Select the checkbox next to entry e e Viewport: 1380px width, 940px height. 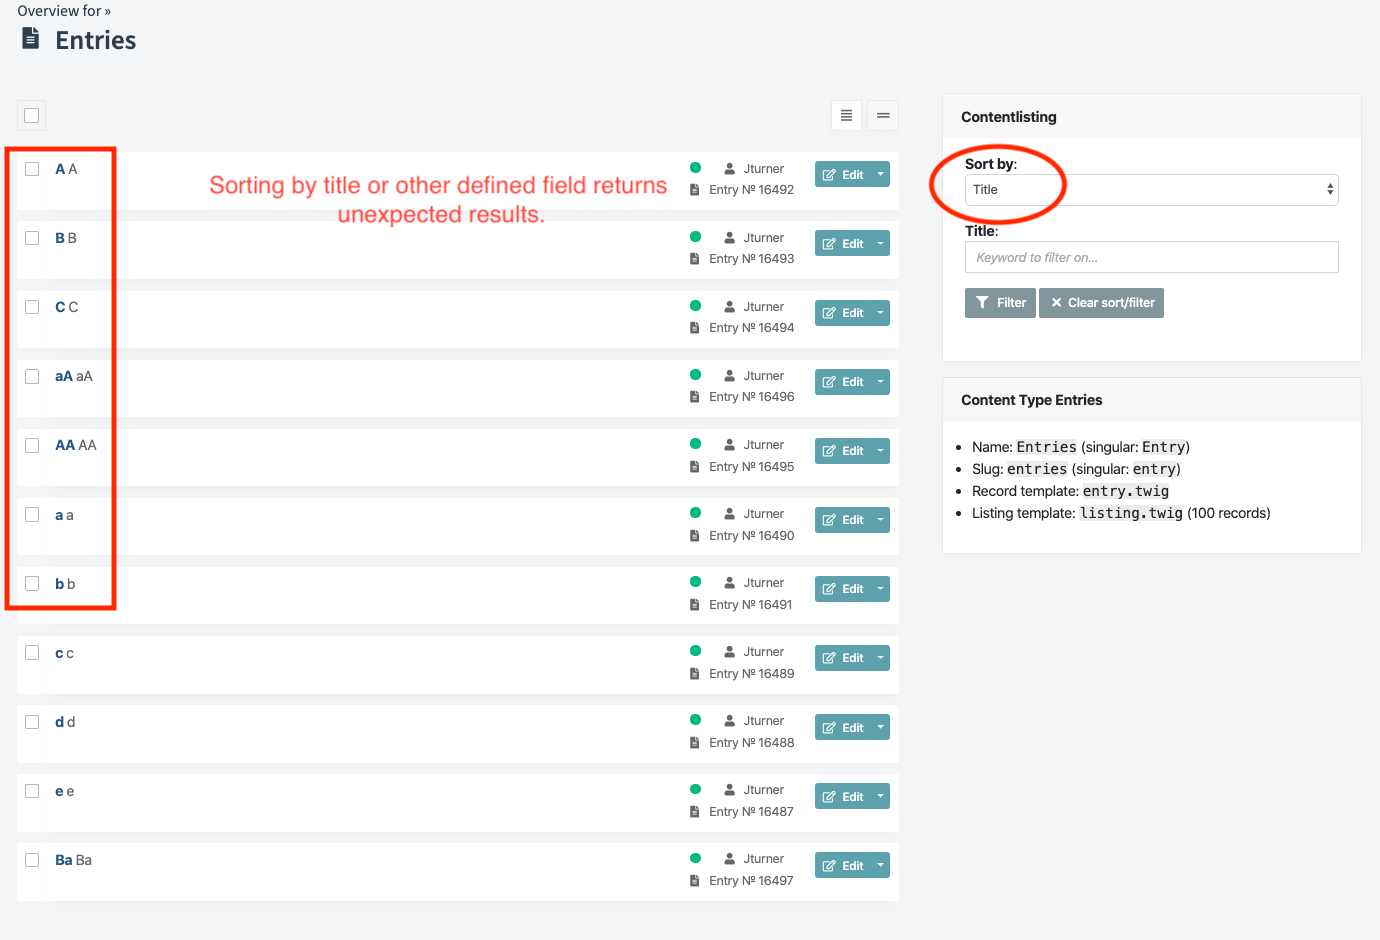tap(31, 790)
